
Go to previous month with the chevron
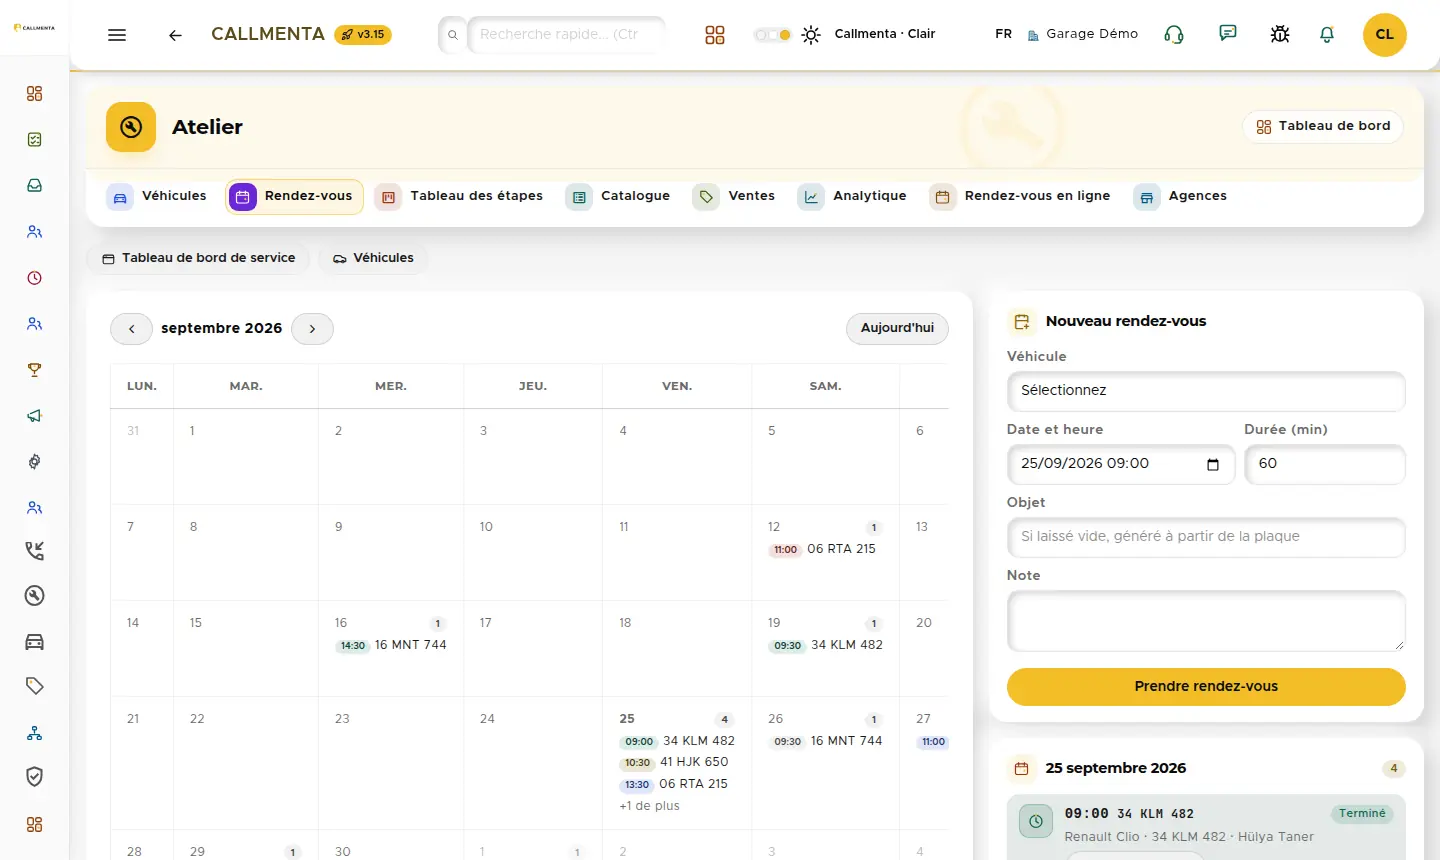click(131, 329)
